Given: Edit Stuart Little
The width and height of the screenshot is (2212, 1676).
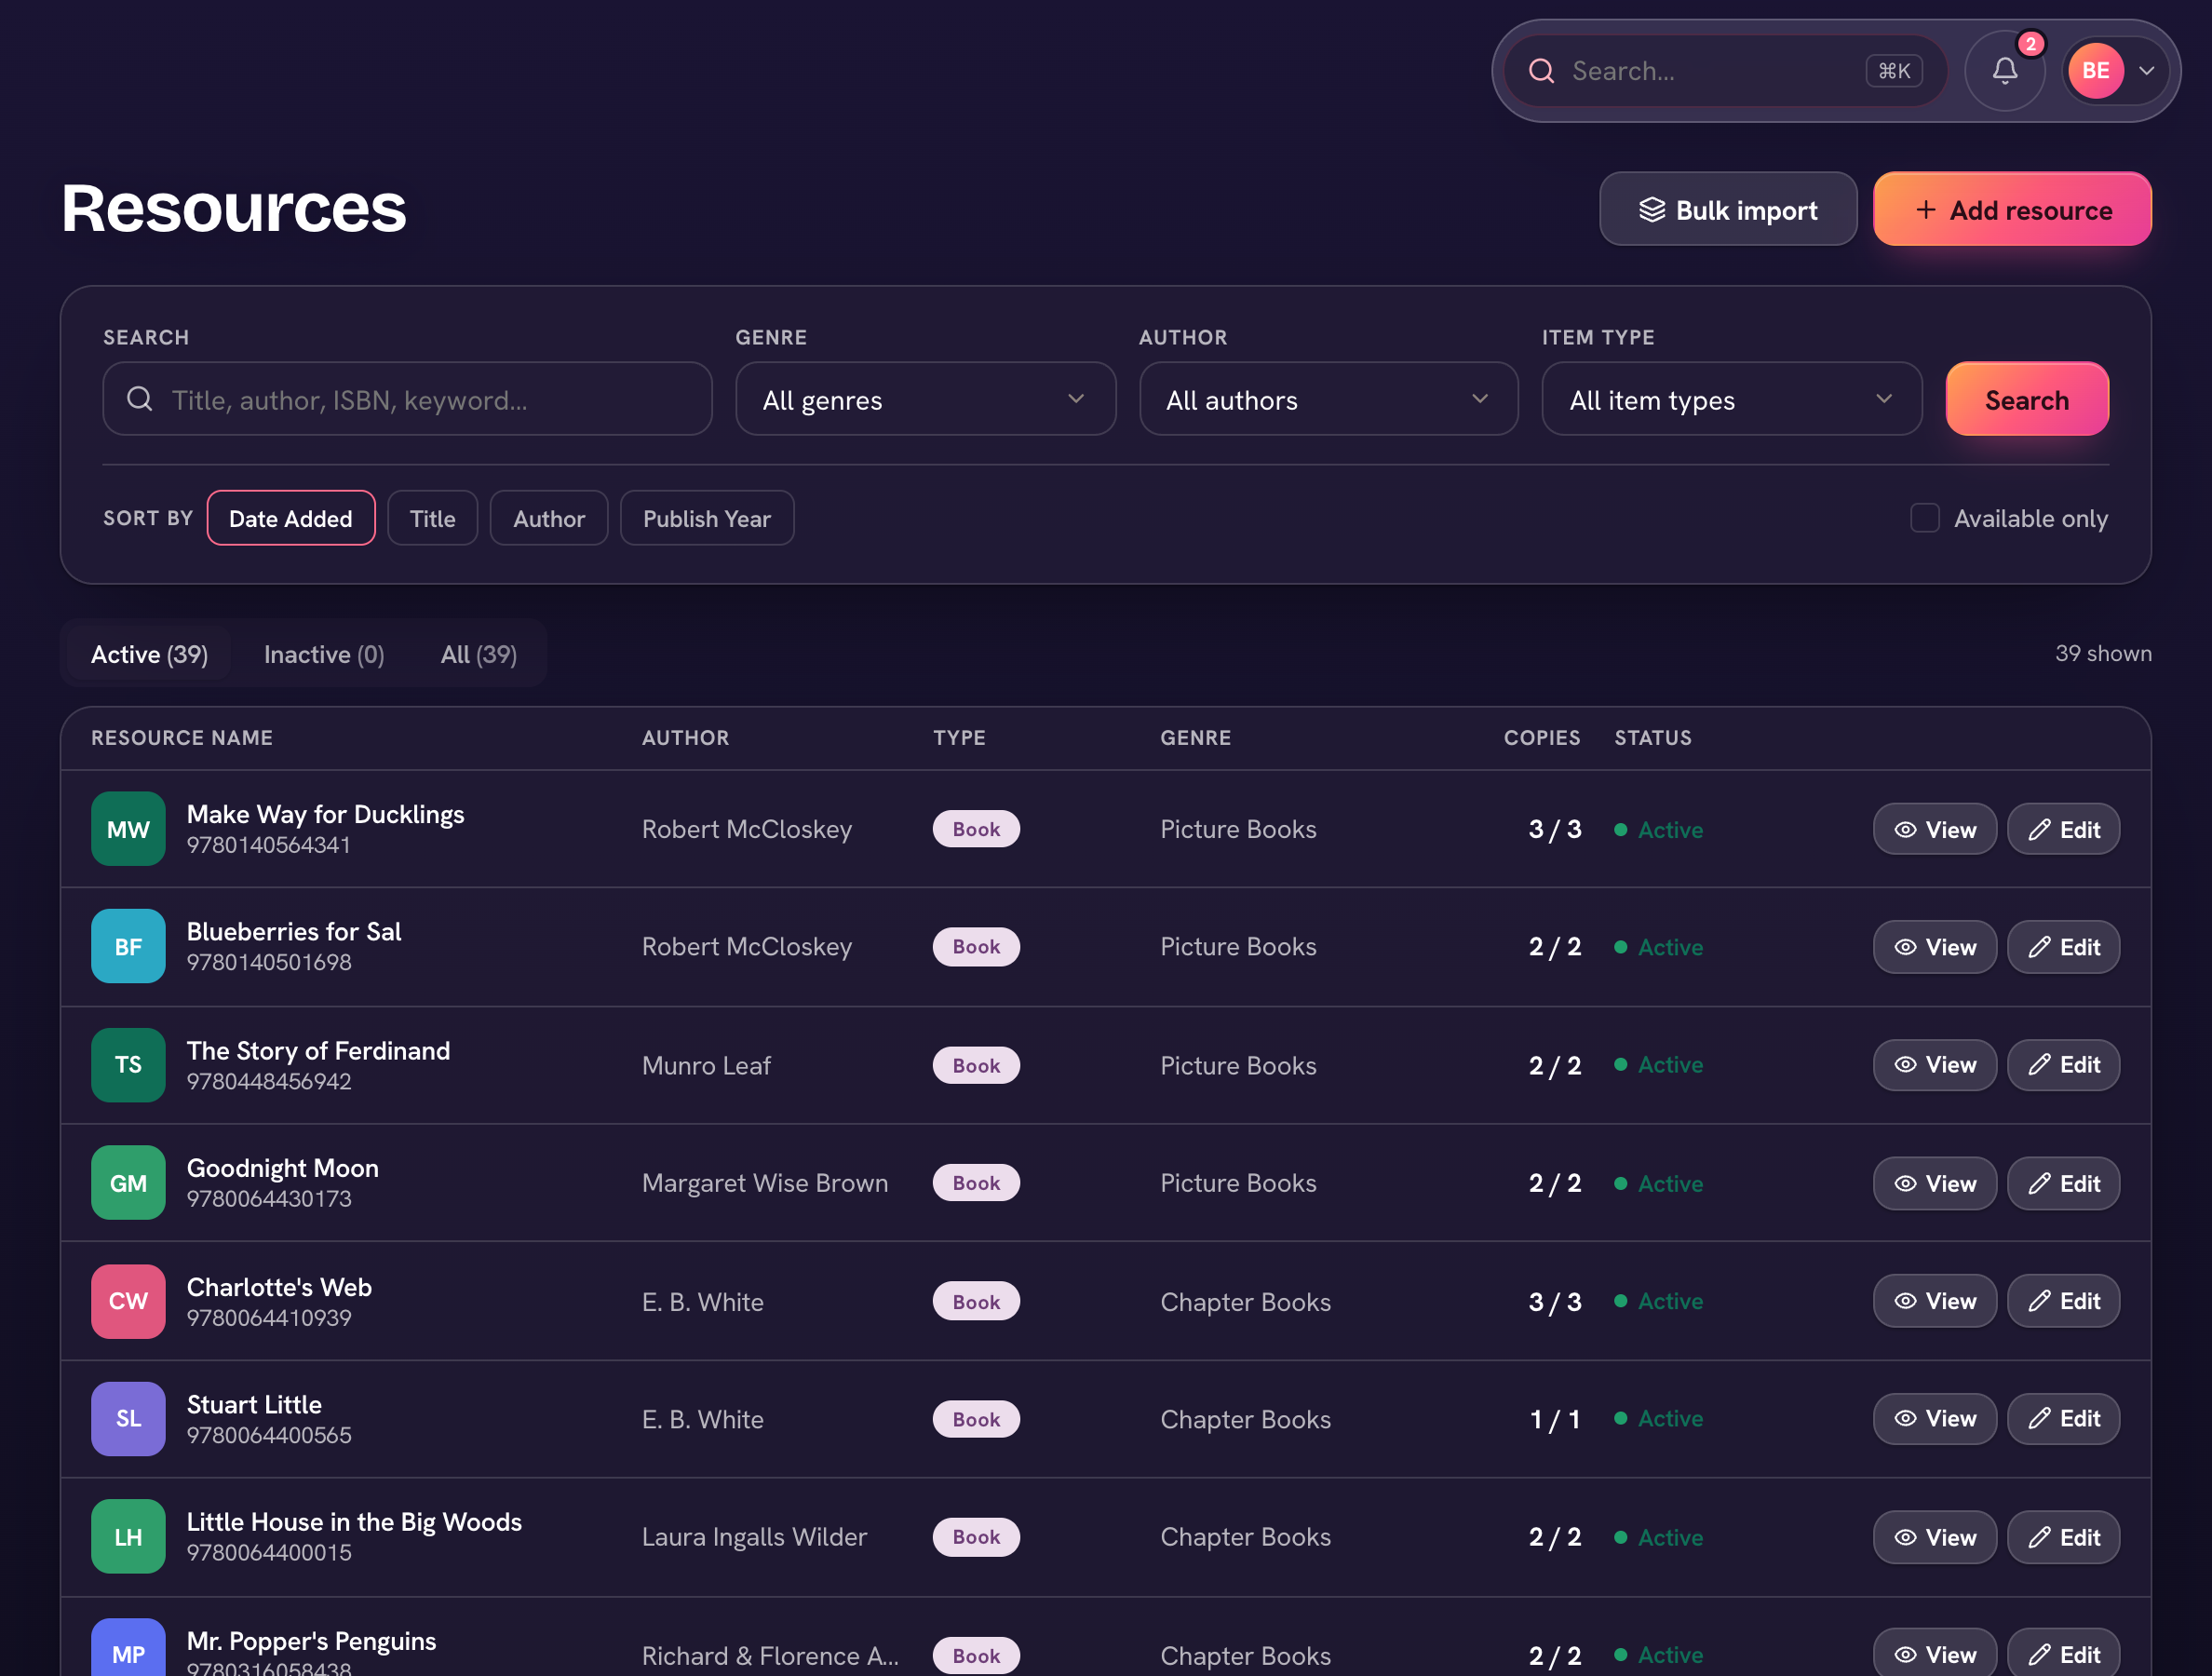Looking at the screenshot, I should click(x=2063, y=1419).
